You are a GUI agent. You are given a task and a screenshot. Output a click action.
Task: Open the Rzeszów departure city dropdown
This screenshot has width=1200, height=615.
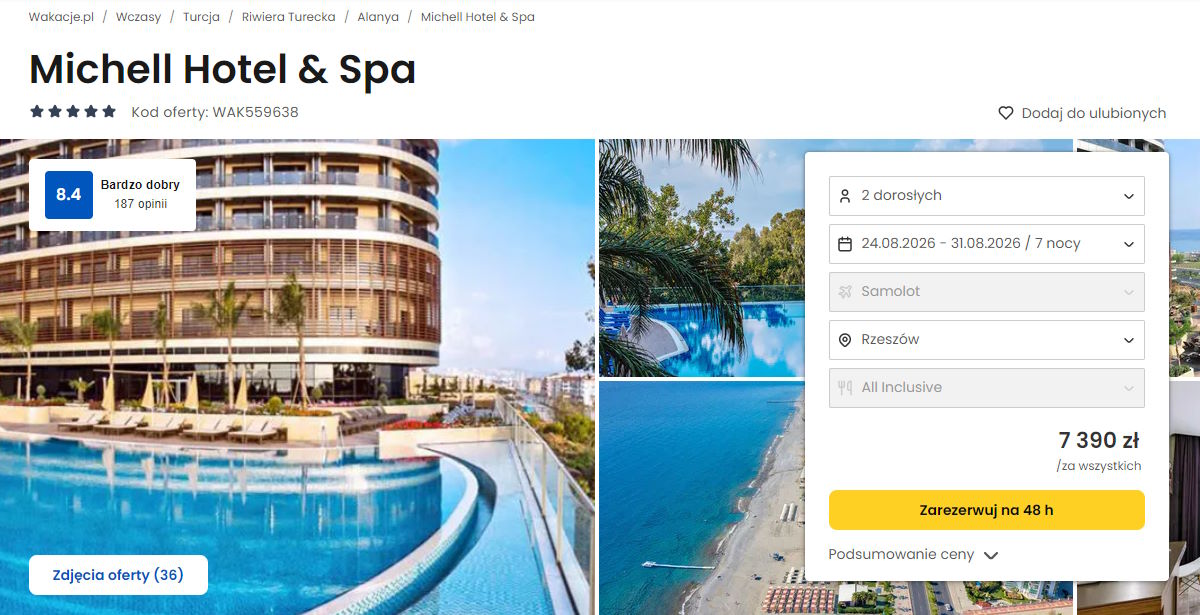tap(987, 339)
